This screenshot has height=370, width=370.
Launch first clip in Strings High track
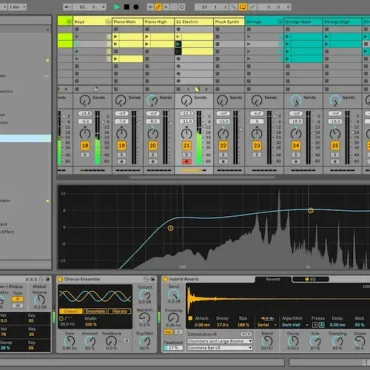click(327, 37)
